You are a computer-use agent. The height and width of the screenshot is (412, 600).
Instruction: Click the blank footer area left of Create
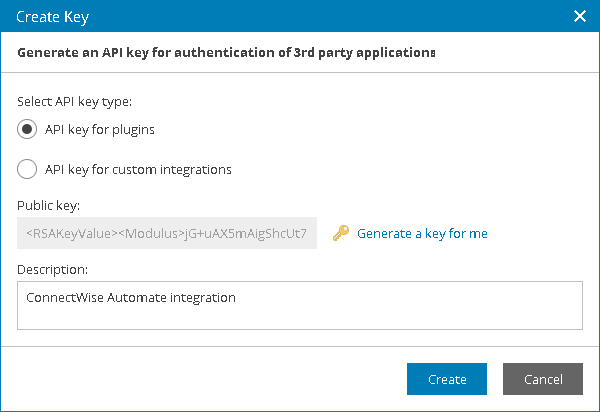point(200,379)
